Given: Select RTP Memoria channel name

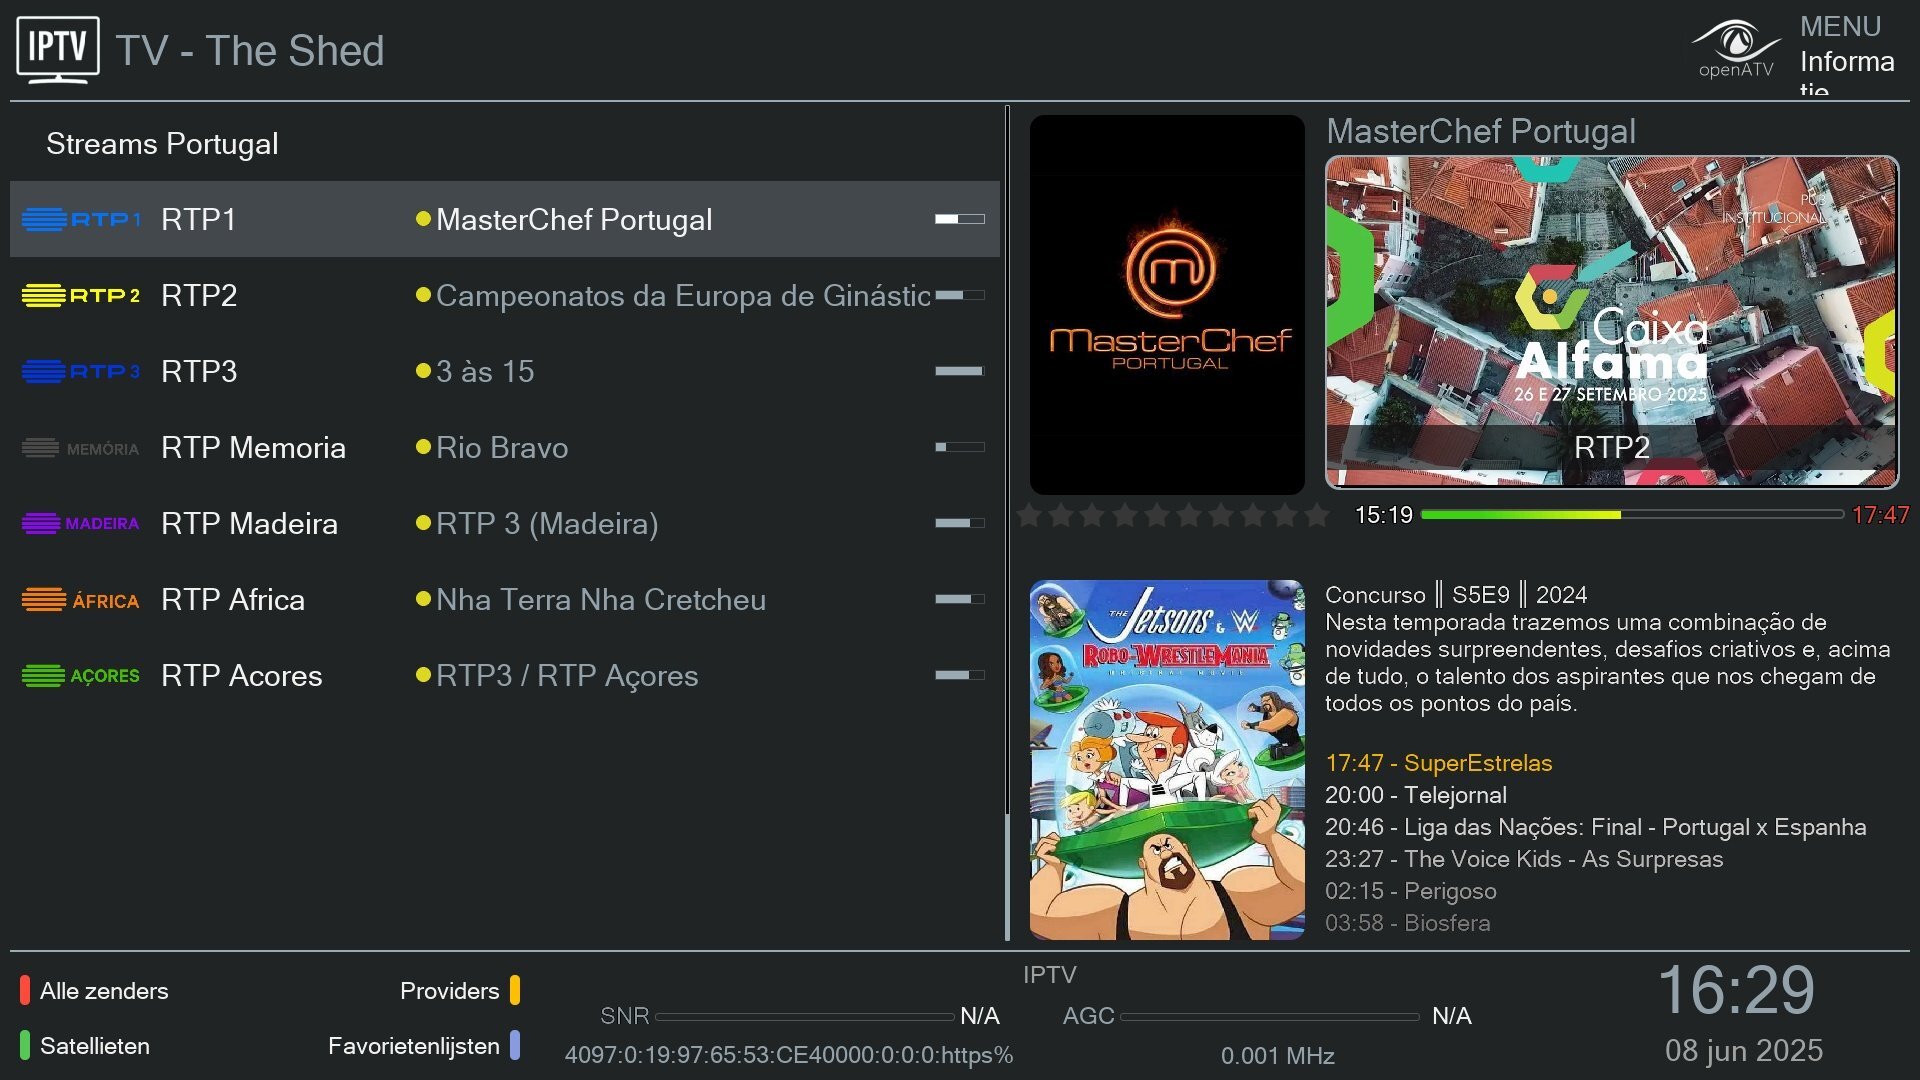Looking at the screenshot, I should (x=253, y=447).
